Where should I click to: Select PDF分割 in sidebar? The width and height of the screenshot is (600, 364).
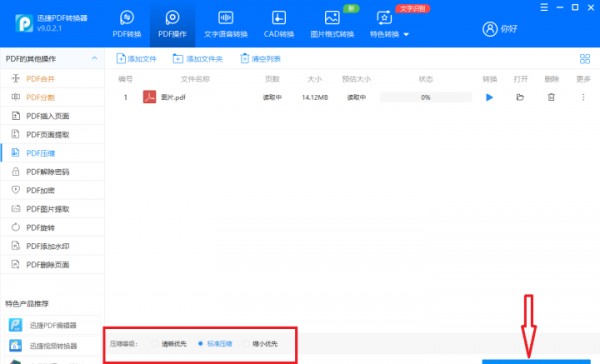coord(52,97)
